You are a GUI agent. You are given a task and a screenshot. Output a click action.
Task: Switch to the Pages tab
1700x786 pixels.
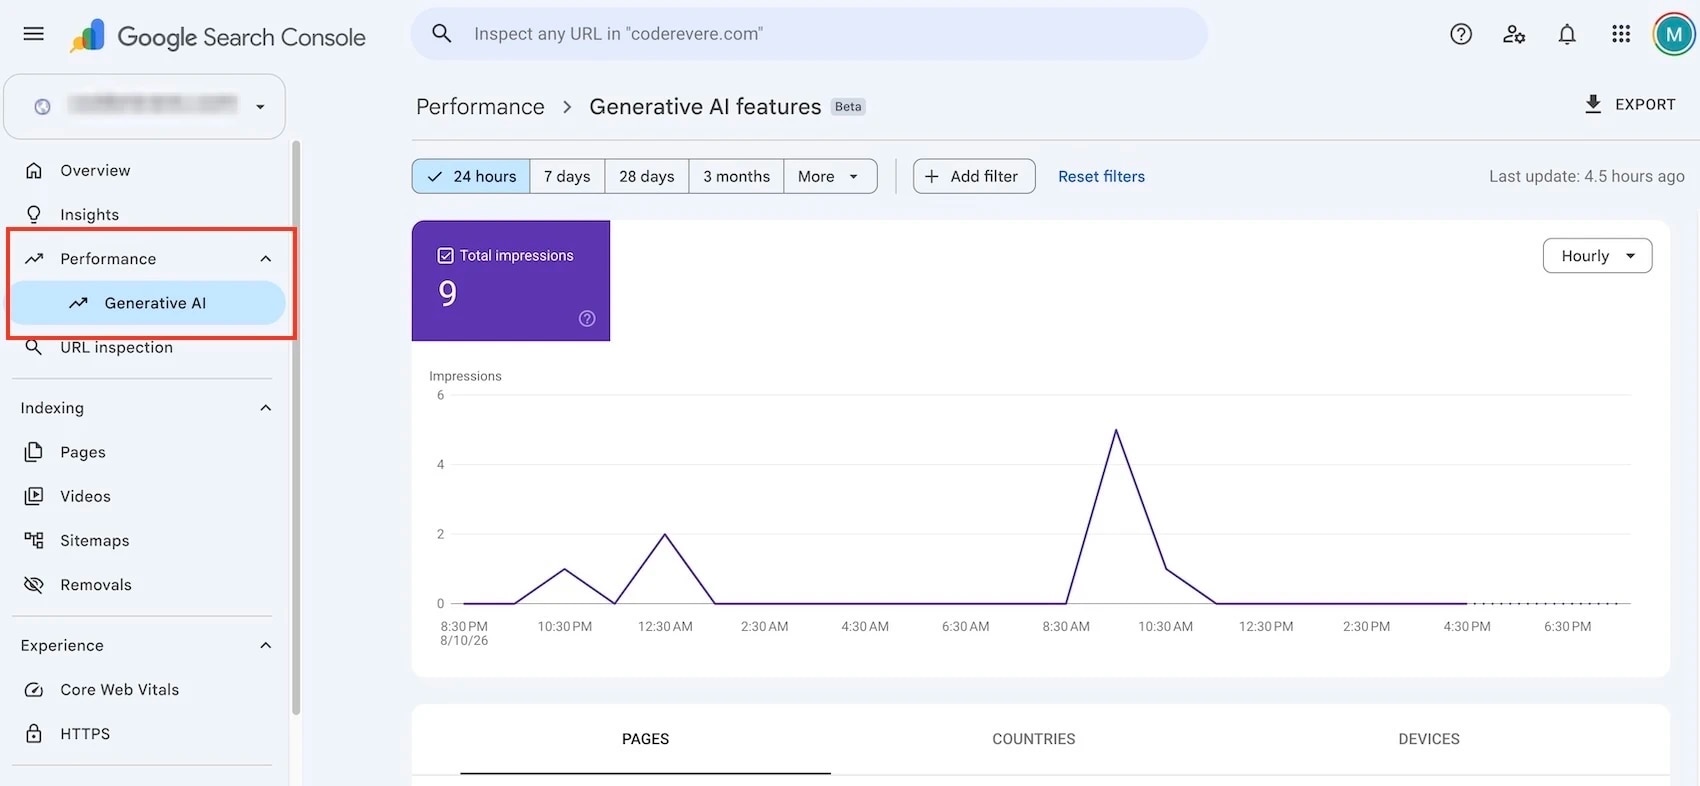pyautogui.click(x=645, y=739)
